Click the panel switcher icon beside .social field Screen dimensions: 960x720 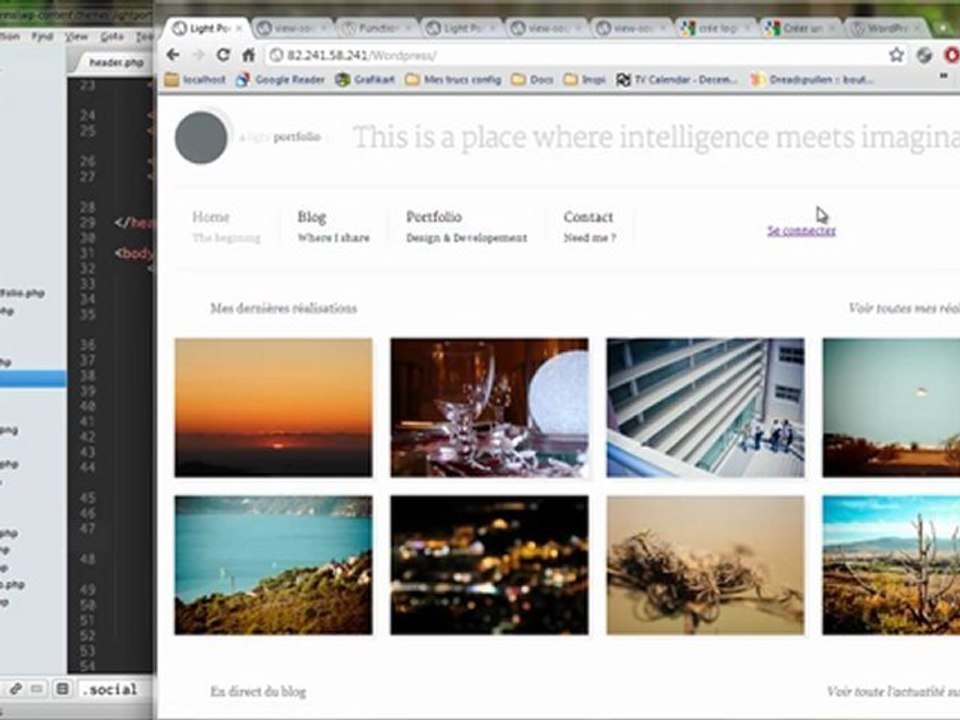tap(62, 689)
